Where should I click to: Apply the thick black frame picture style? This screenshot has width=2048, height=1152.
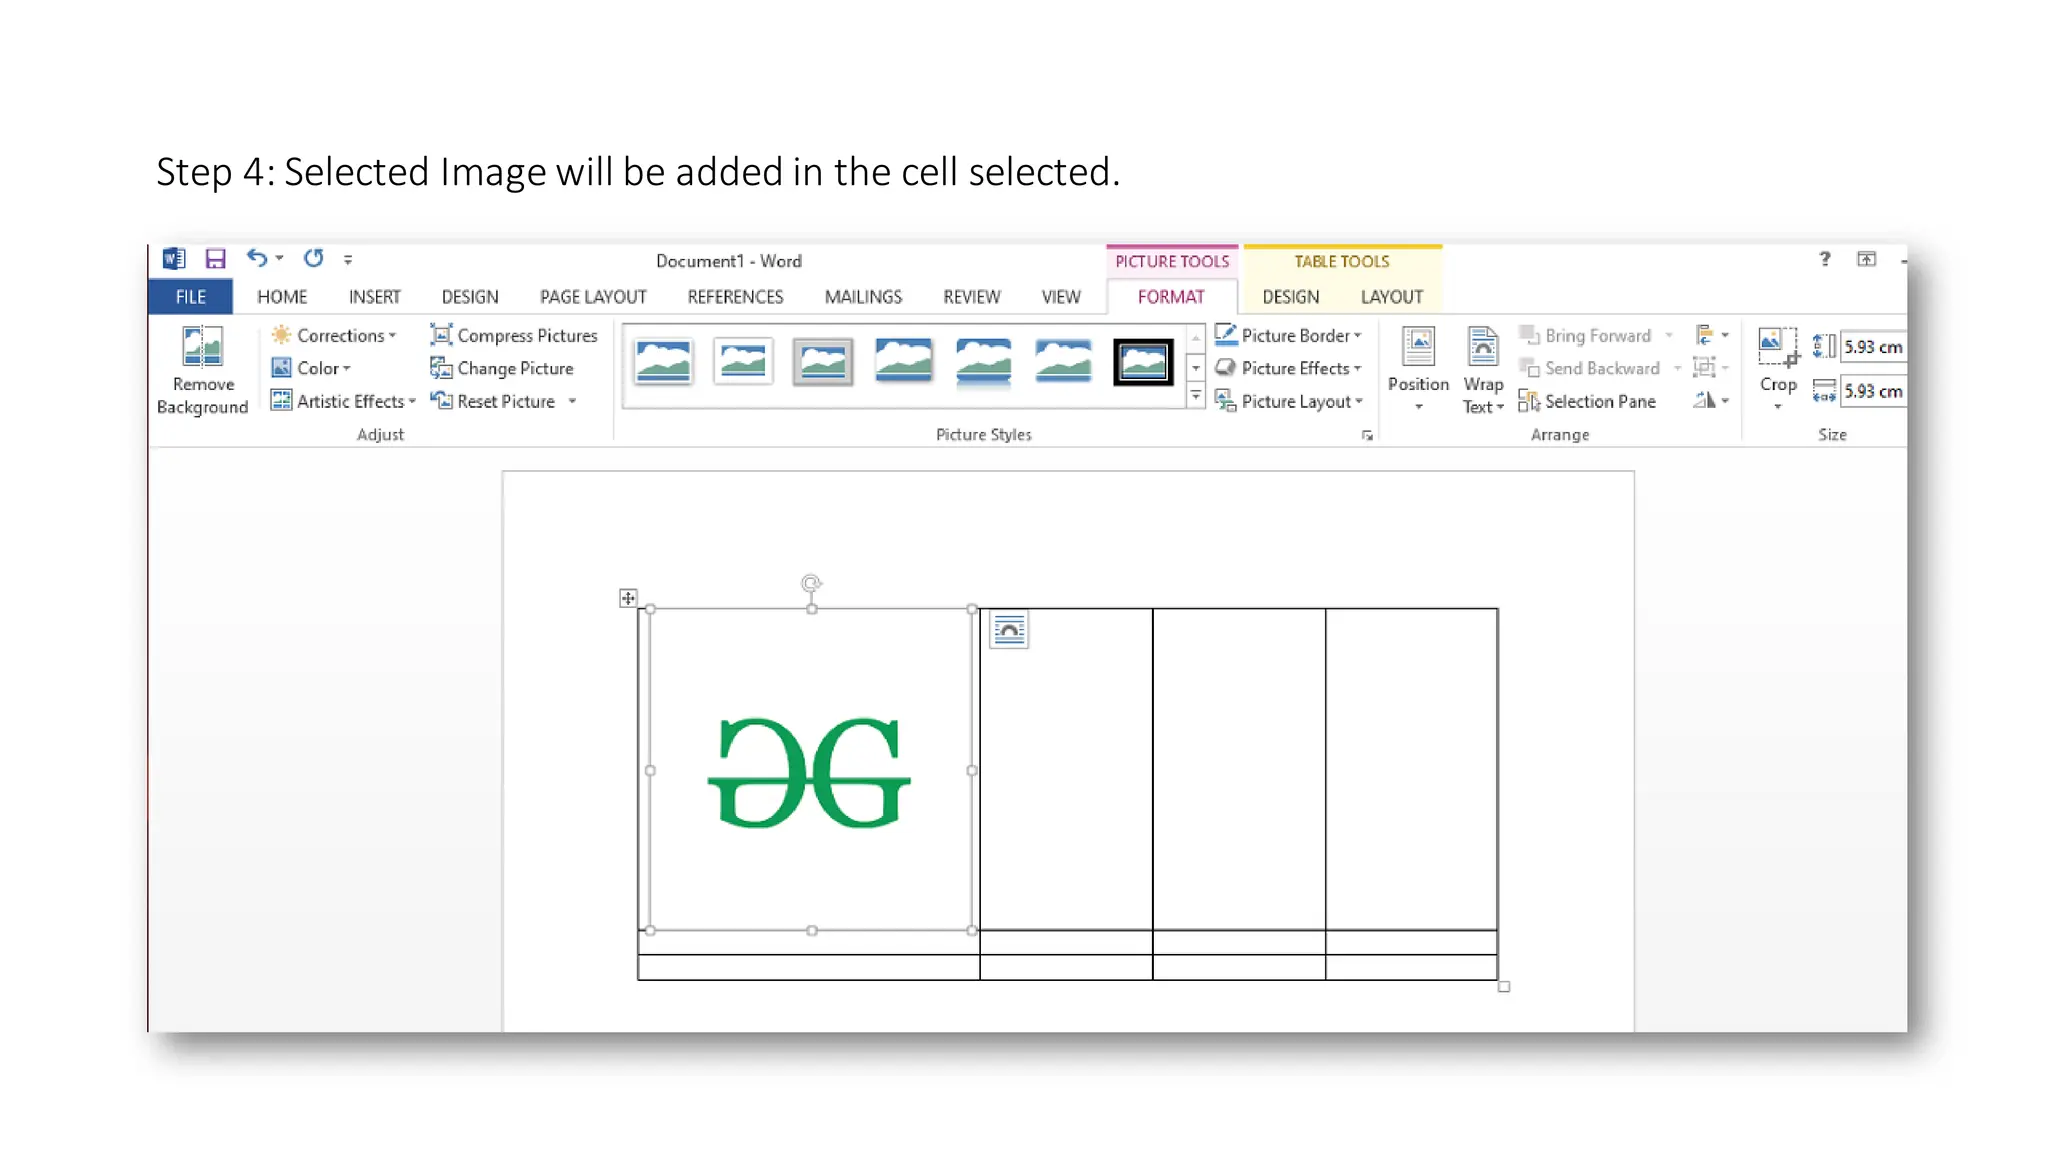pyautogui.click(x=1143, y=362)
